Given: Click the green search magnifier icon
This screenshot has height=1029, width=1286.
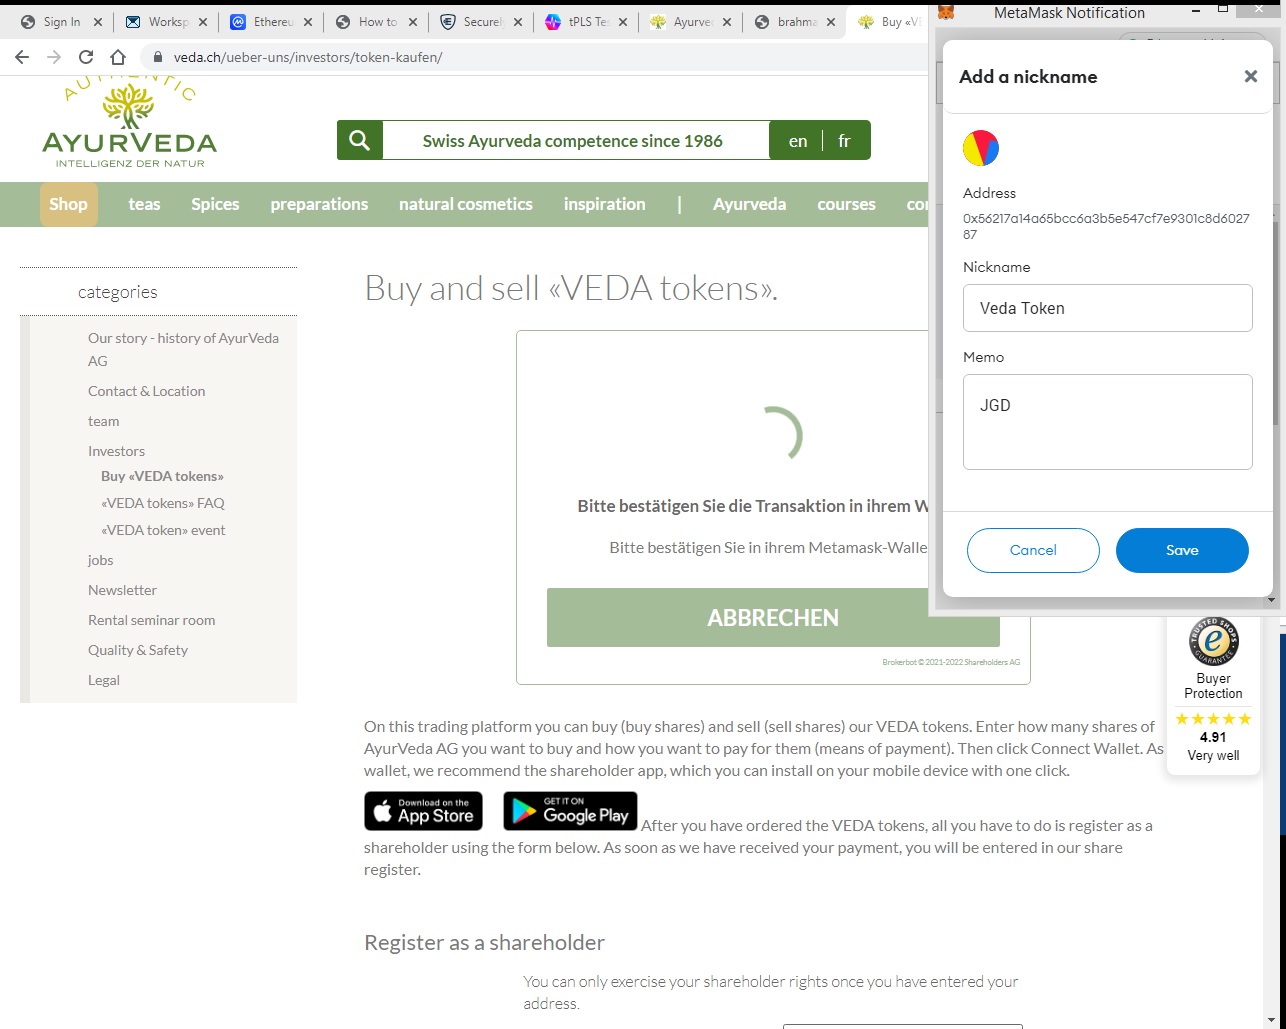Looking at the screenshot, I should (x=360, y=140).
